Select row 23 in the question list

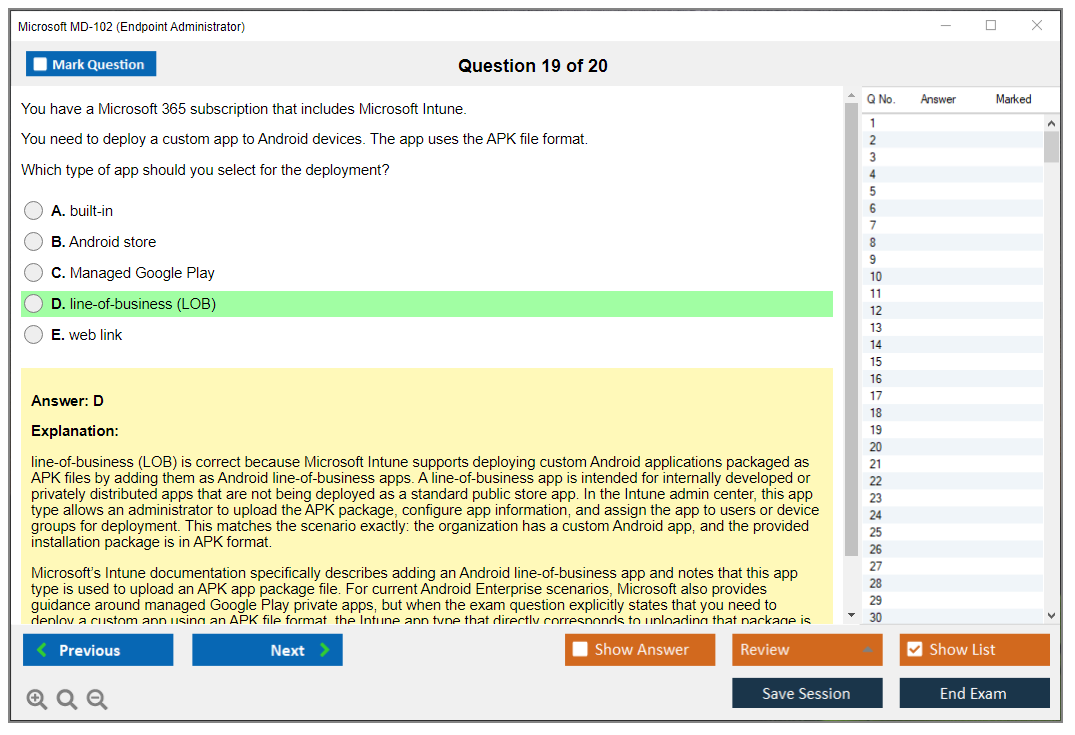pos(953,498)
